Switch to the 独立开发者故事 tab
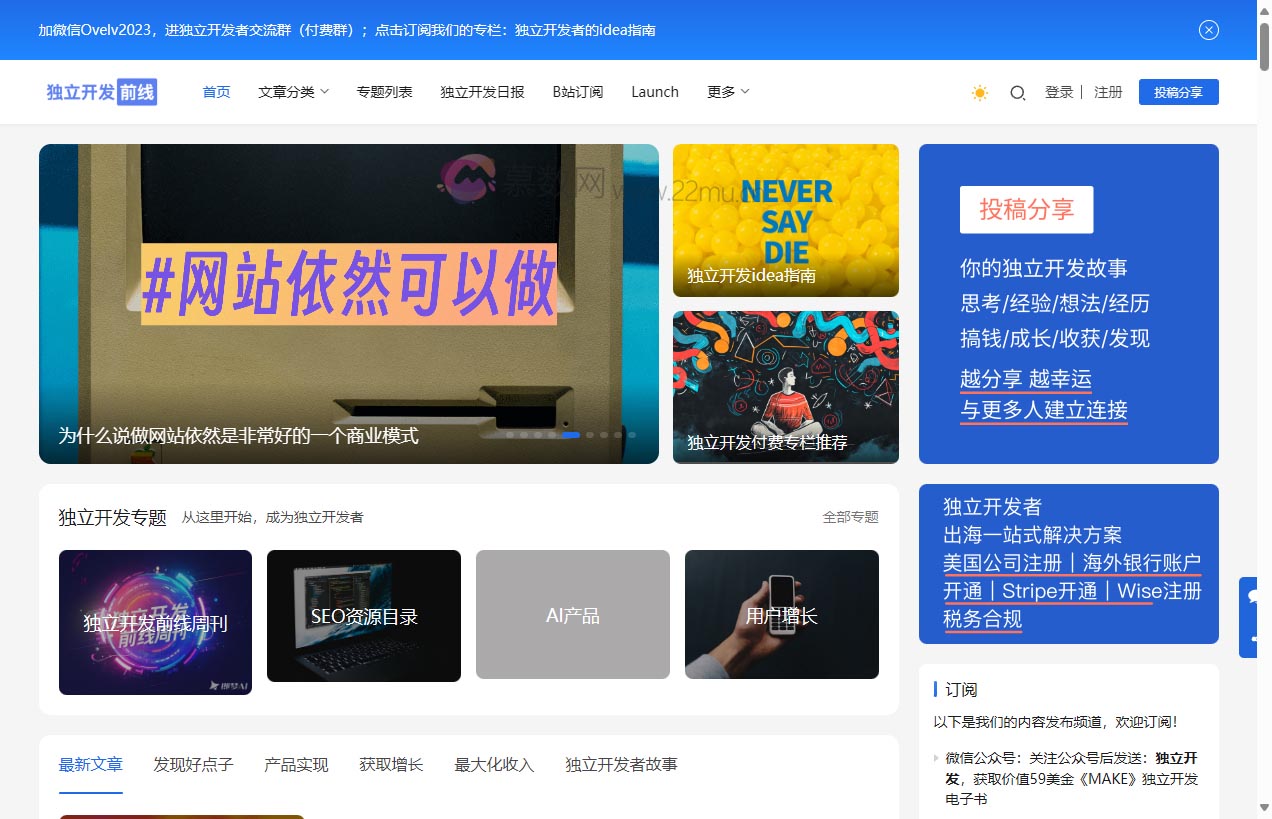The image size is (1272, 819). (x=621, y=764)
